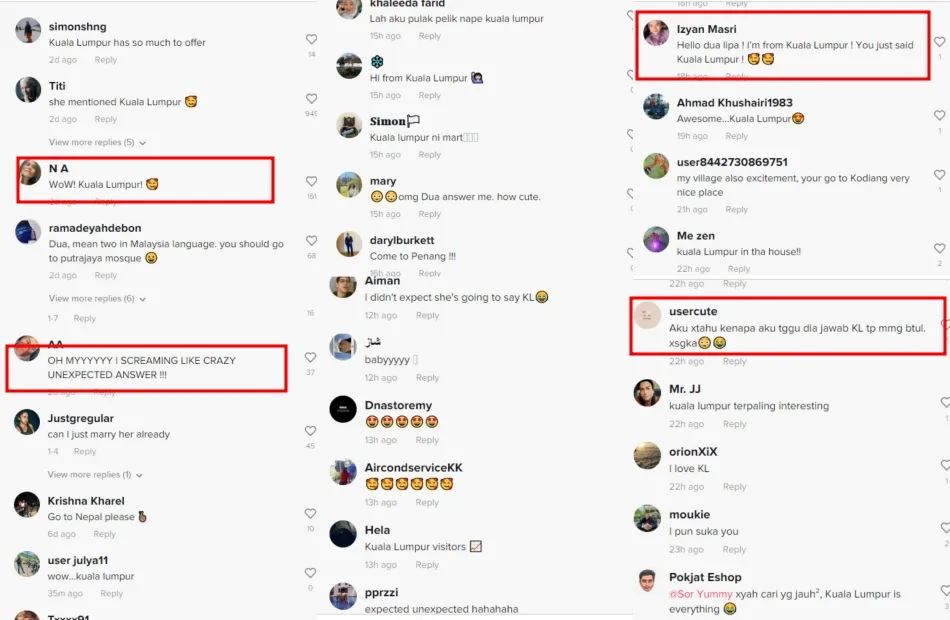This screenshot has width=950, height=620.
Task: Like simonshng's comment with the heart
Action: (311, 39)
